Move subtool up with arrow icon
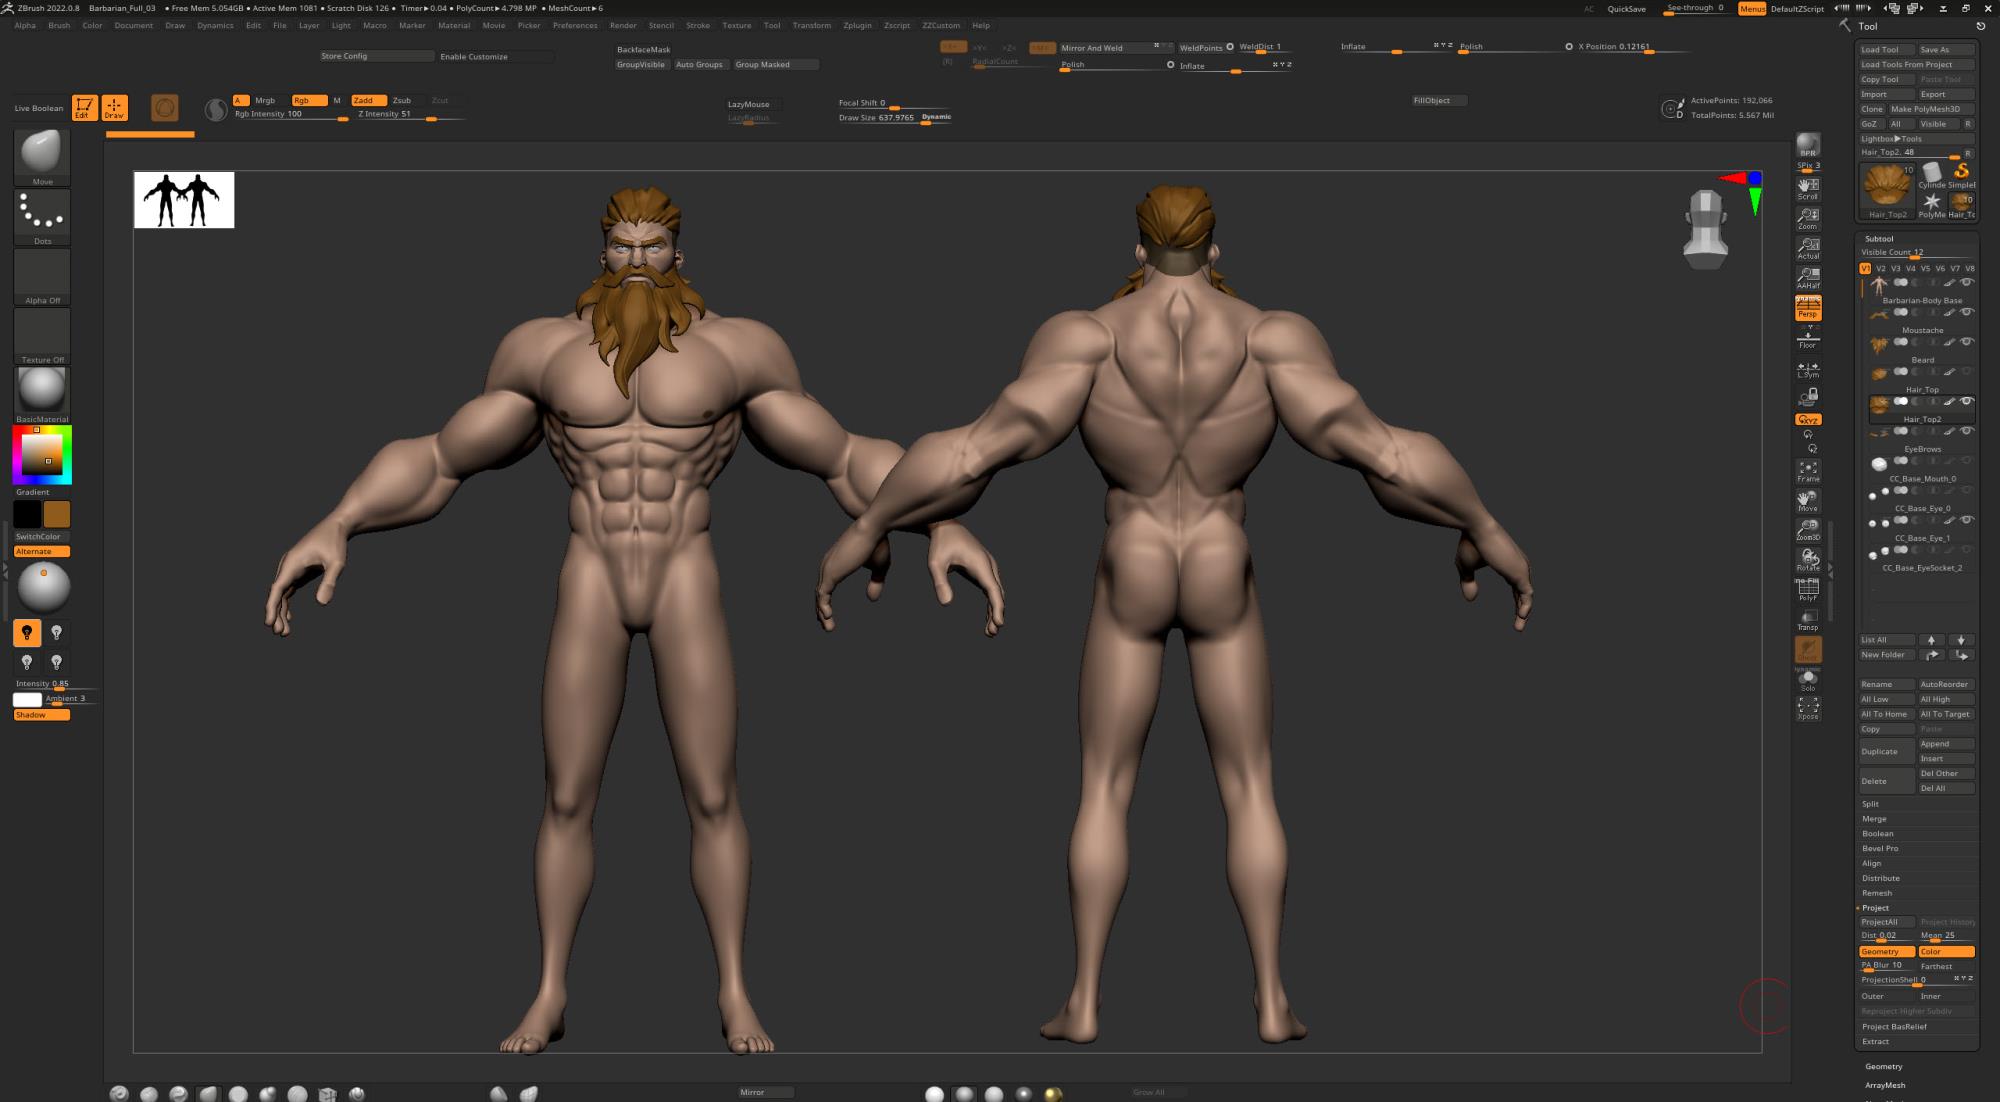This screenshot has height=1102, width=2000. point(1932,640)
